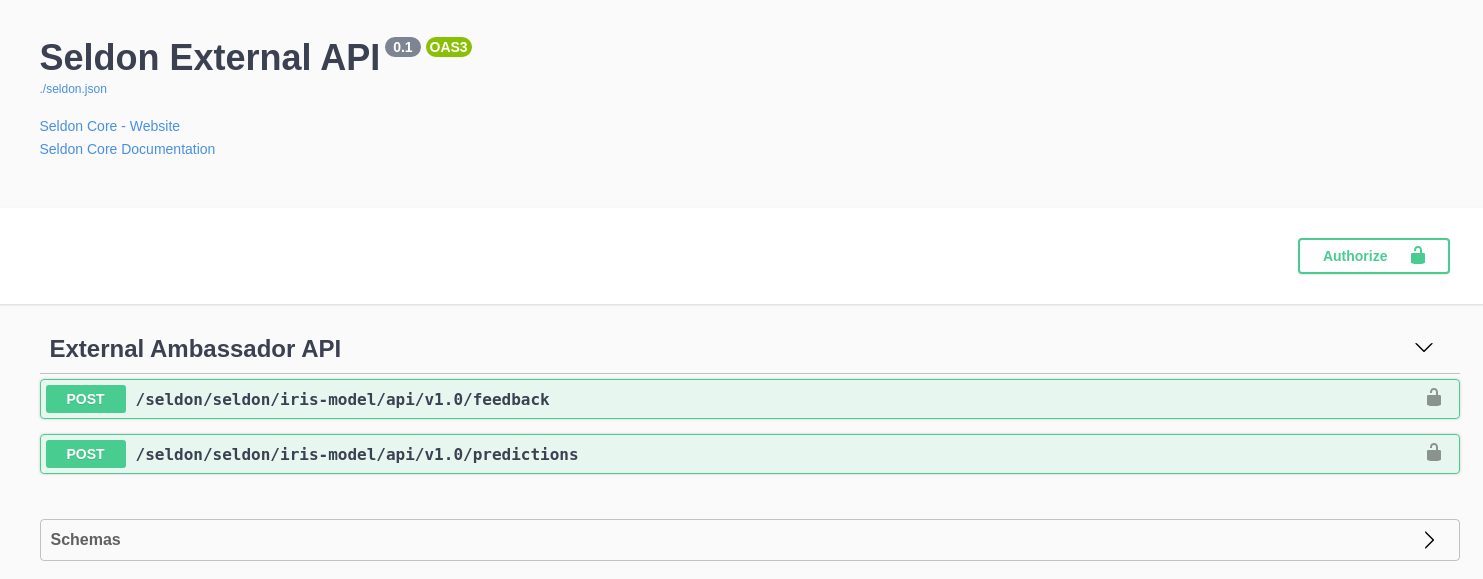Visit the Seldon Core Documentation link
The image size is (1483, 579).
pyautogui.click(x=127, y=149)
